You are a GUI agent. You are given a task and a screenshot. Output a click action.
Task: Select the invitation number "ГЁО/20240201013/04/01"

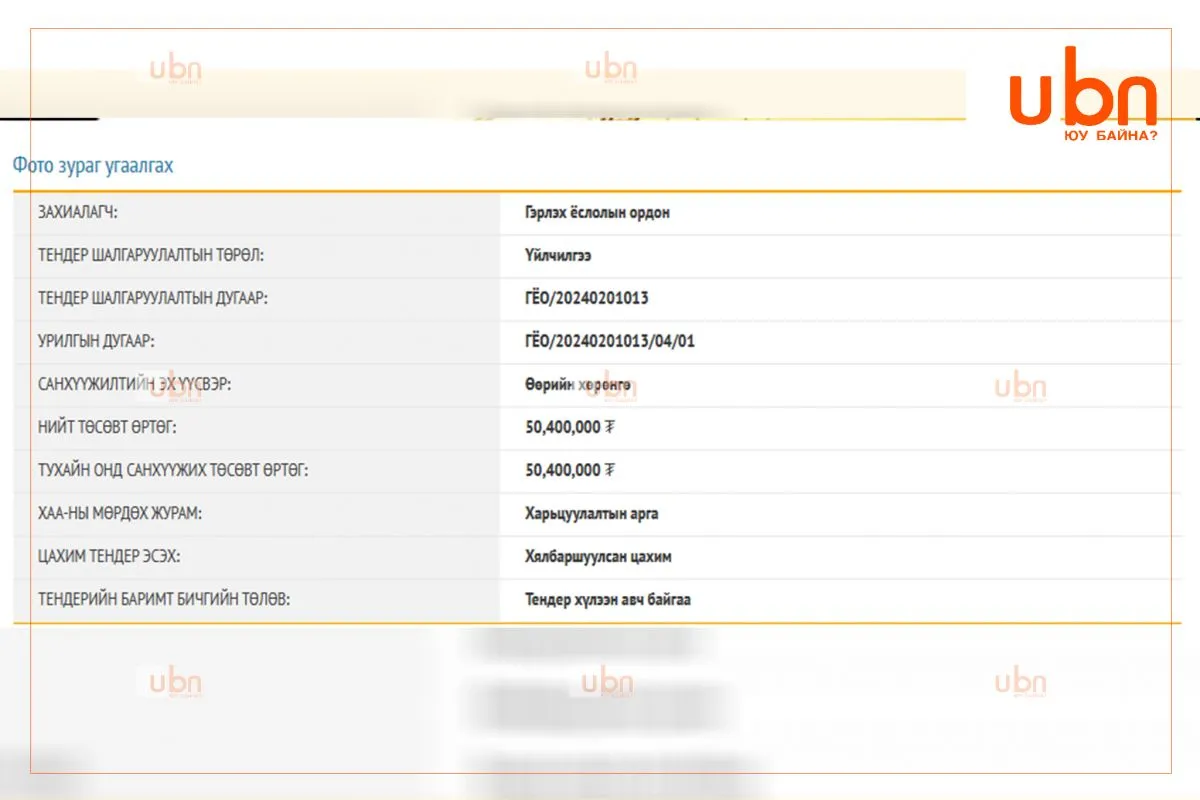pyautogui.click(x=610, y=341)
